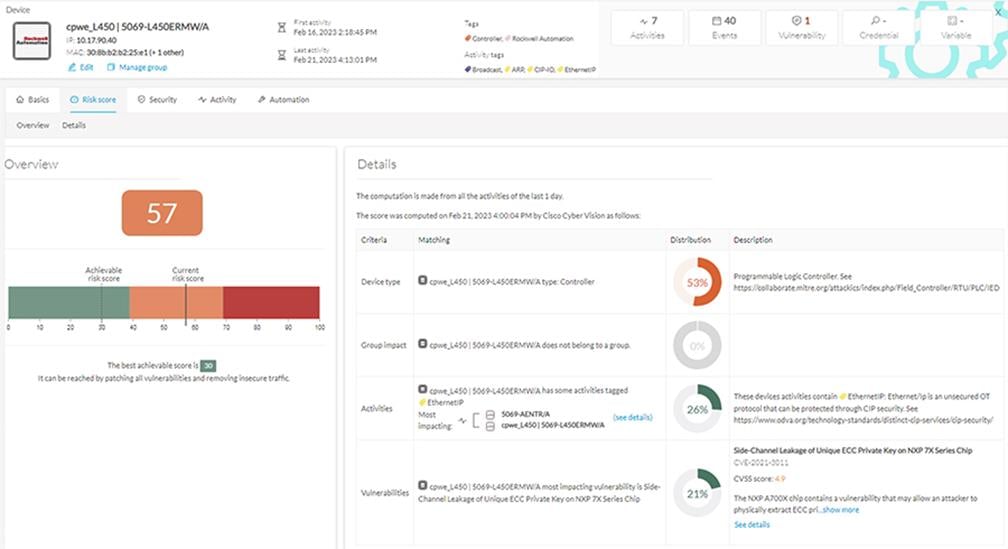Open the Security tab

[157, 100]
